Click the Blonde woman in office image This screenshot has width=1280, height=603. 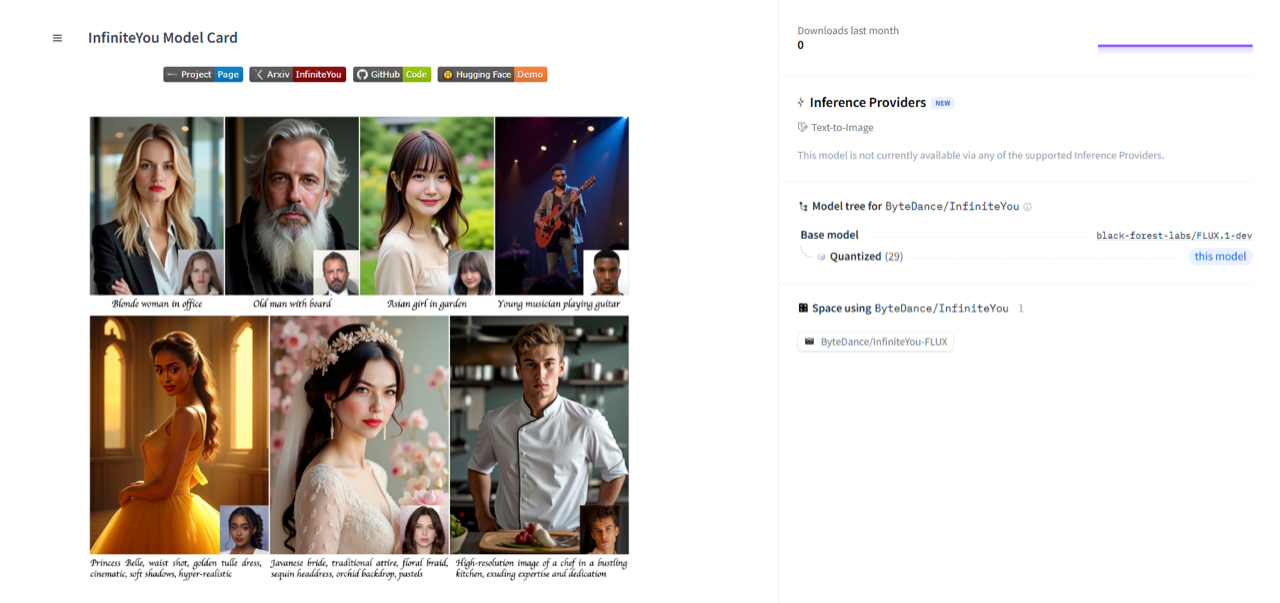[157, 206]
